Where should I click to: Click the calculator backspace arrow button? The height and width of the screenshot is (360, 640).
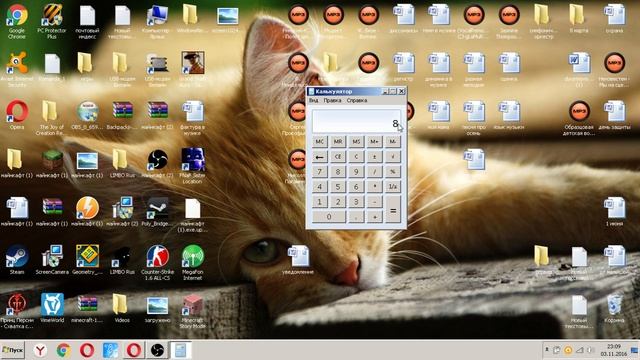(320, 157)
